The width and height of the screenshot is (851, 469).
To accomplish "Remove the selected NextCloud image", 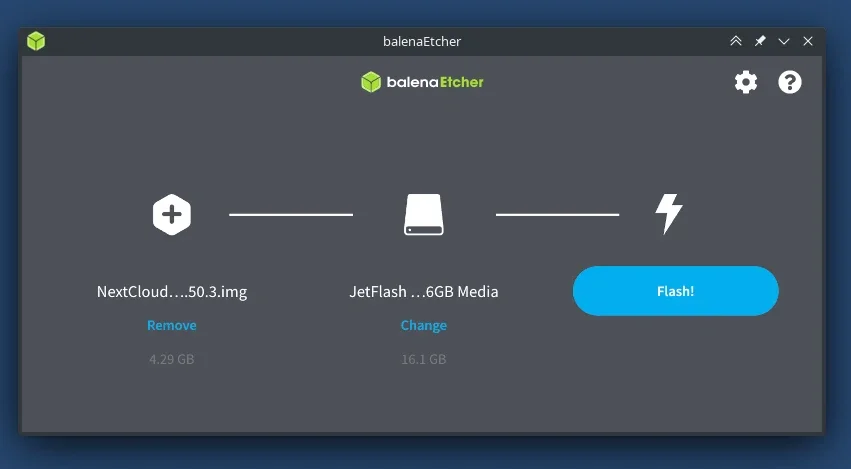I will [x=172, y=325].
